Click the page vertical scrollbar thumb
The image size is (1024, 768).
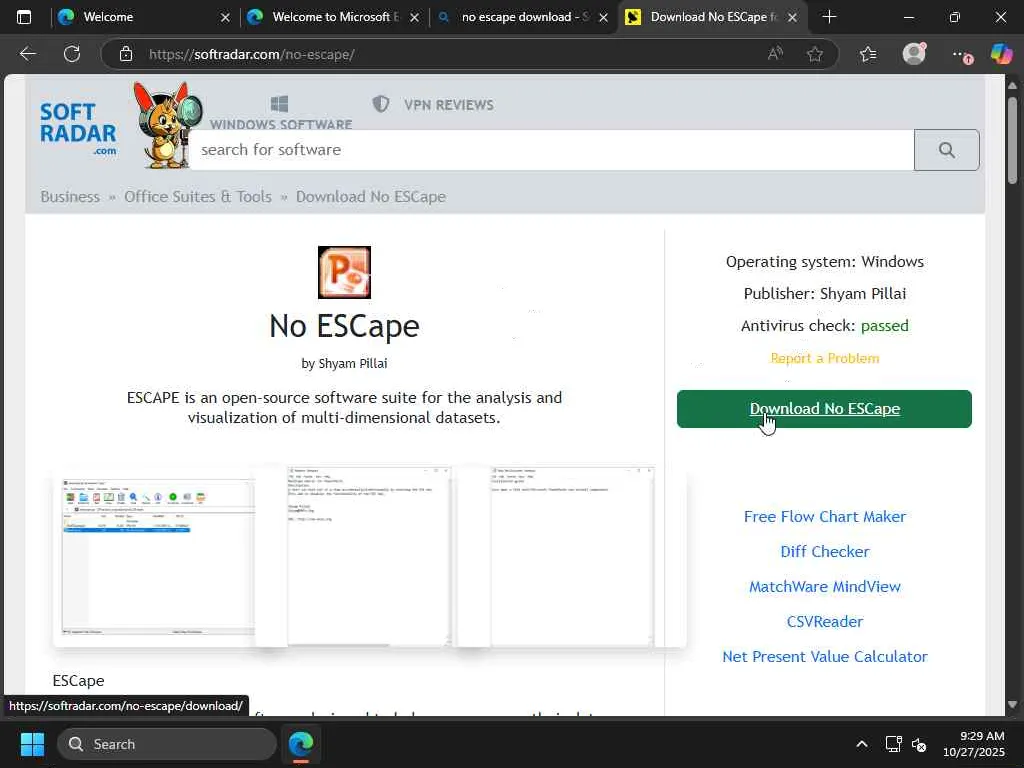point(1012,140)
